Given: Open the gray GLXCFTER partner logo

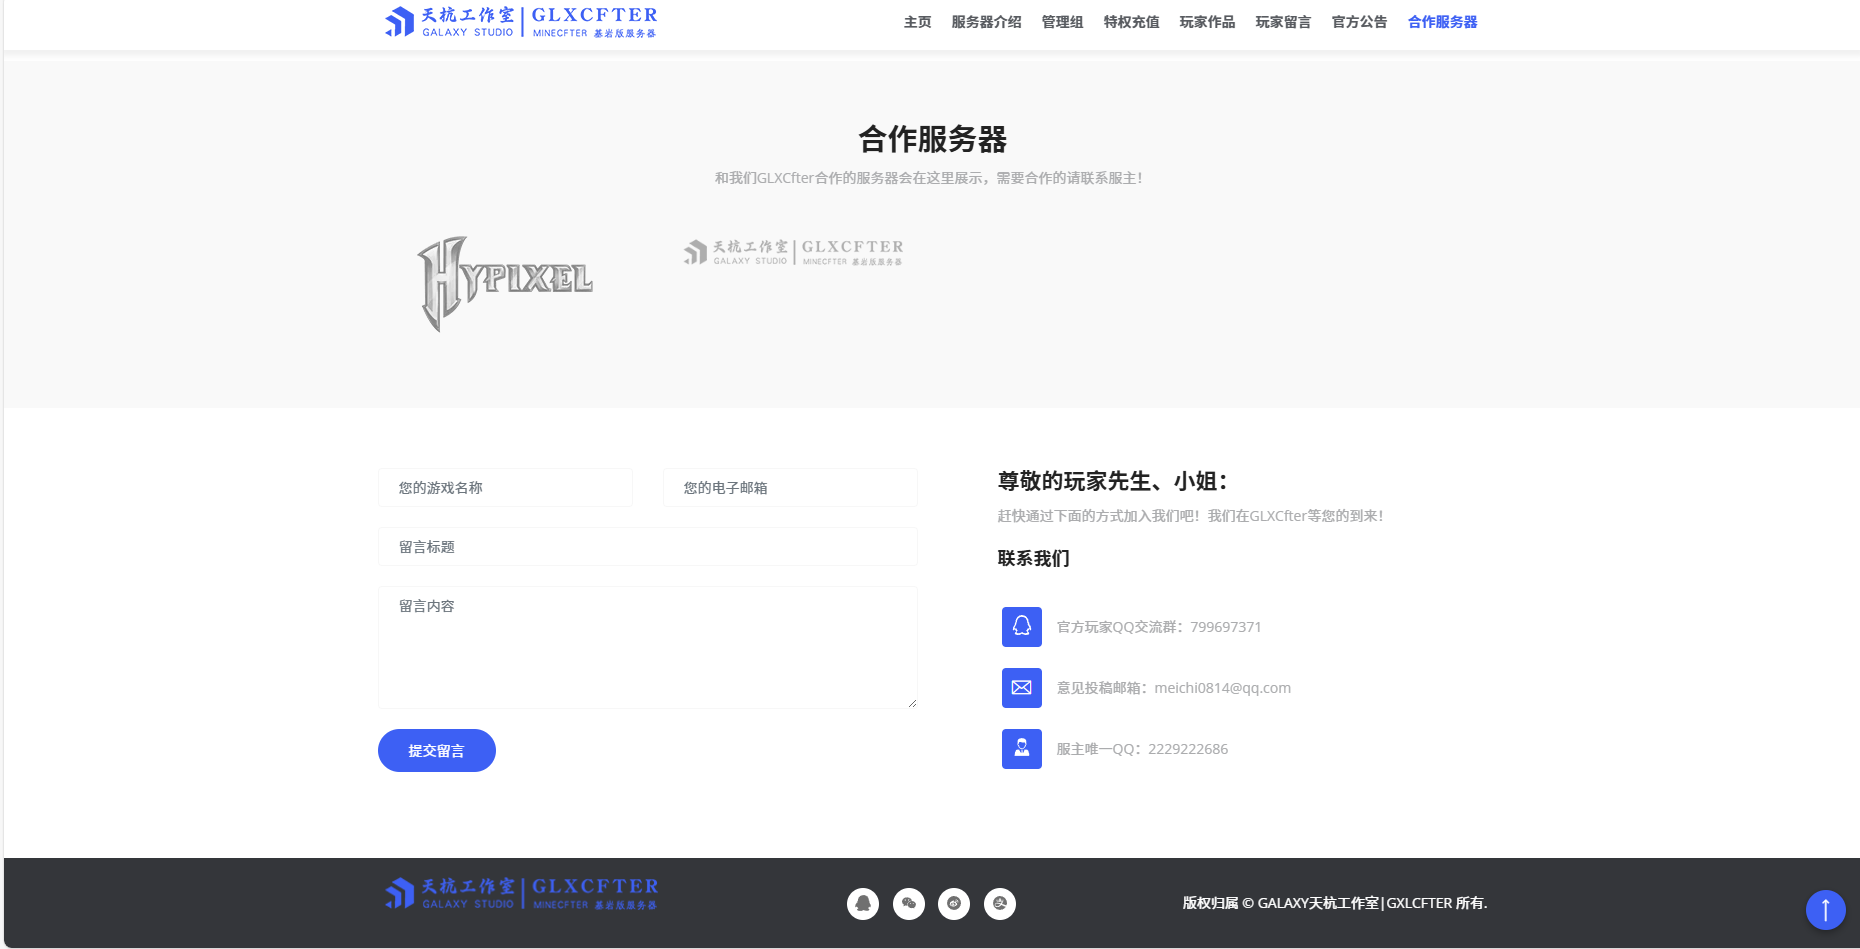Looking at the screenshot, I should point(793,253).
